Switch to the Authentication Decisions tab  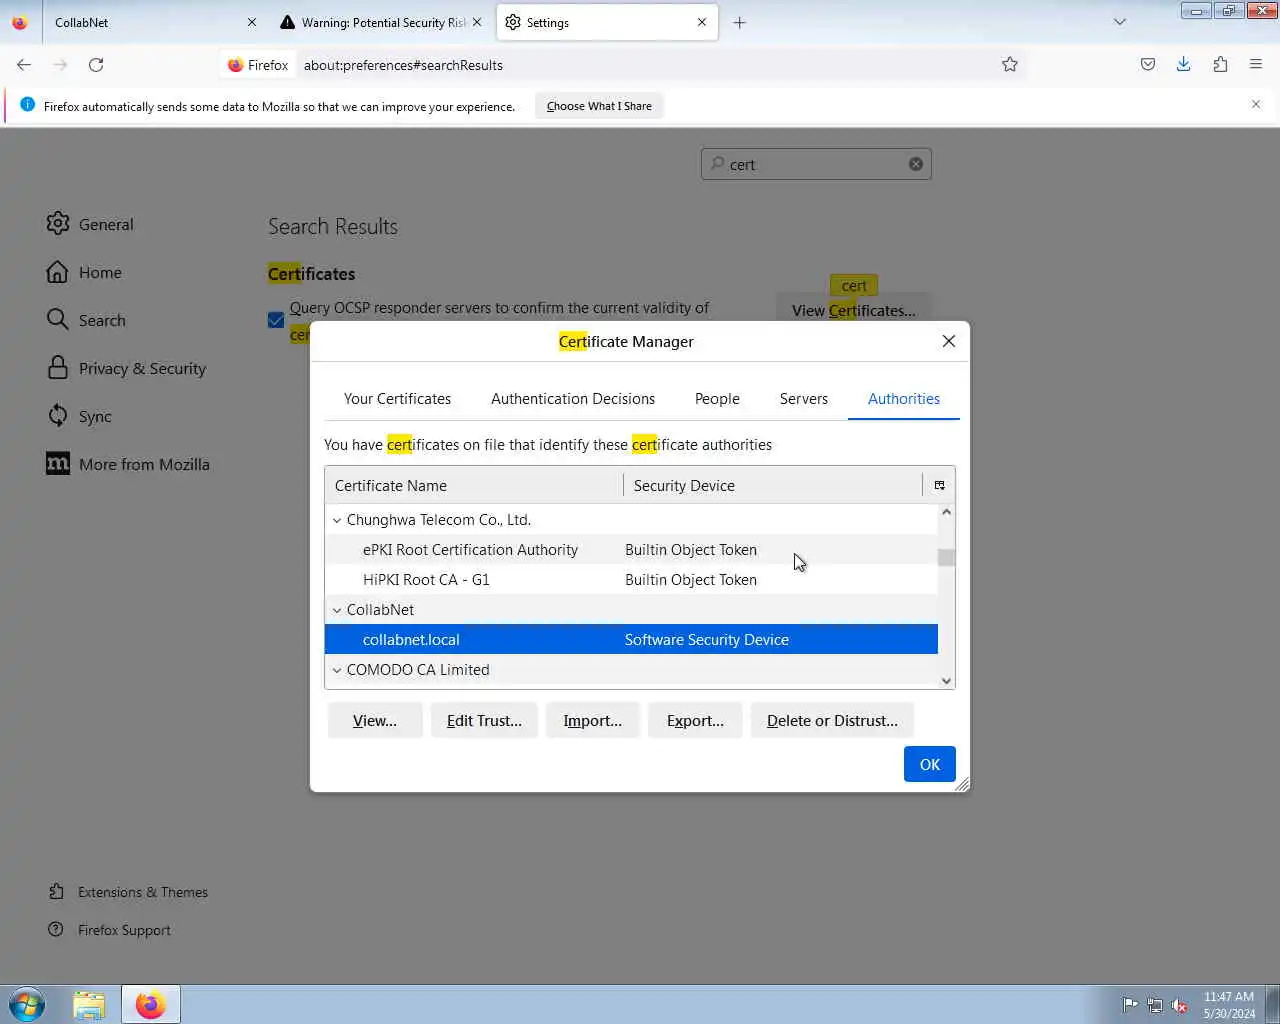573,398
